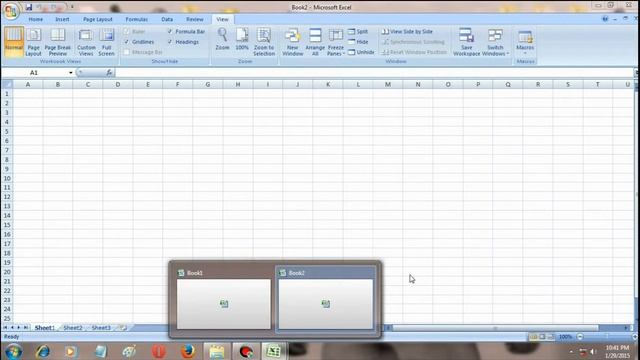The height and width of the screenshot is (360, 640).
Task: Enter Full Screen view
Action: click(107, 41)
